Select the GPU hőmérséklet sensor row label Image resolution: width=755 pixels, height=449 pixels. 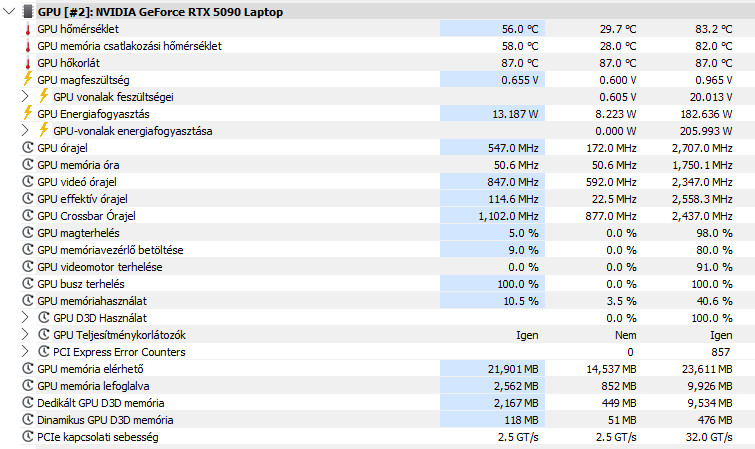78,29
